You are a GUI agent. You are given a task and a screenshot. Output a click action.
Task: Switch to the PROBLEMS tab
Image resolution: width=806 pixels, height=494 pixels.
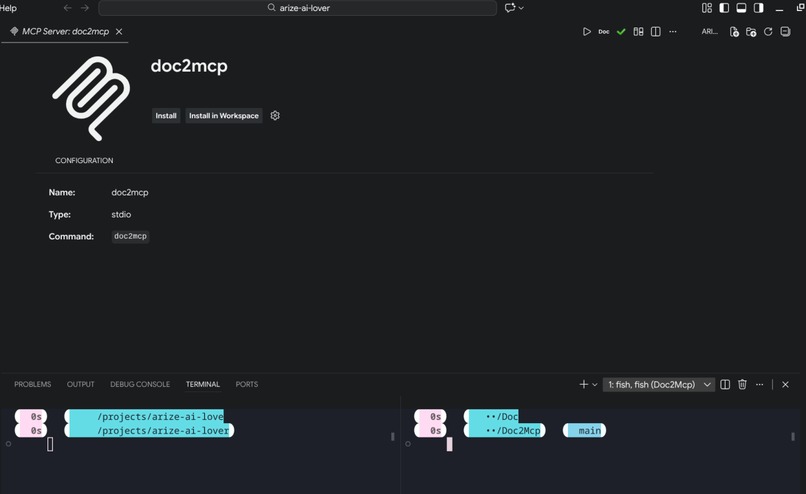pyautogui.click(x=32, y=384)
